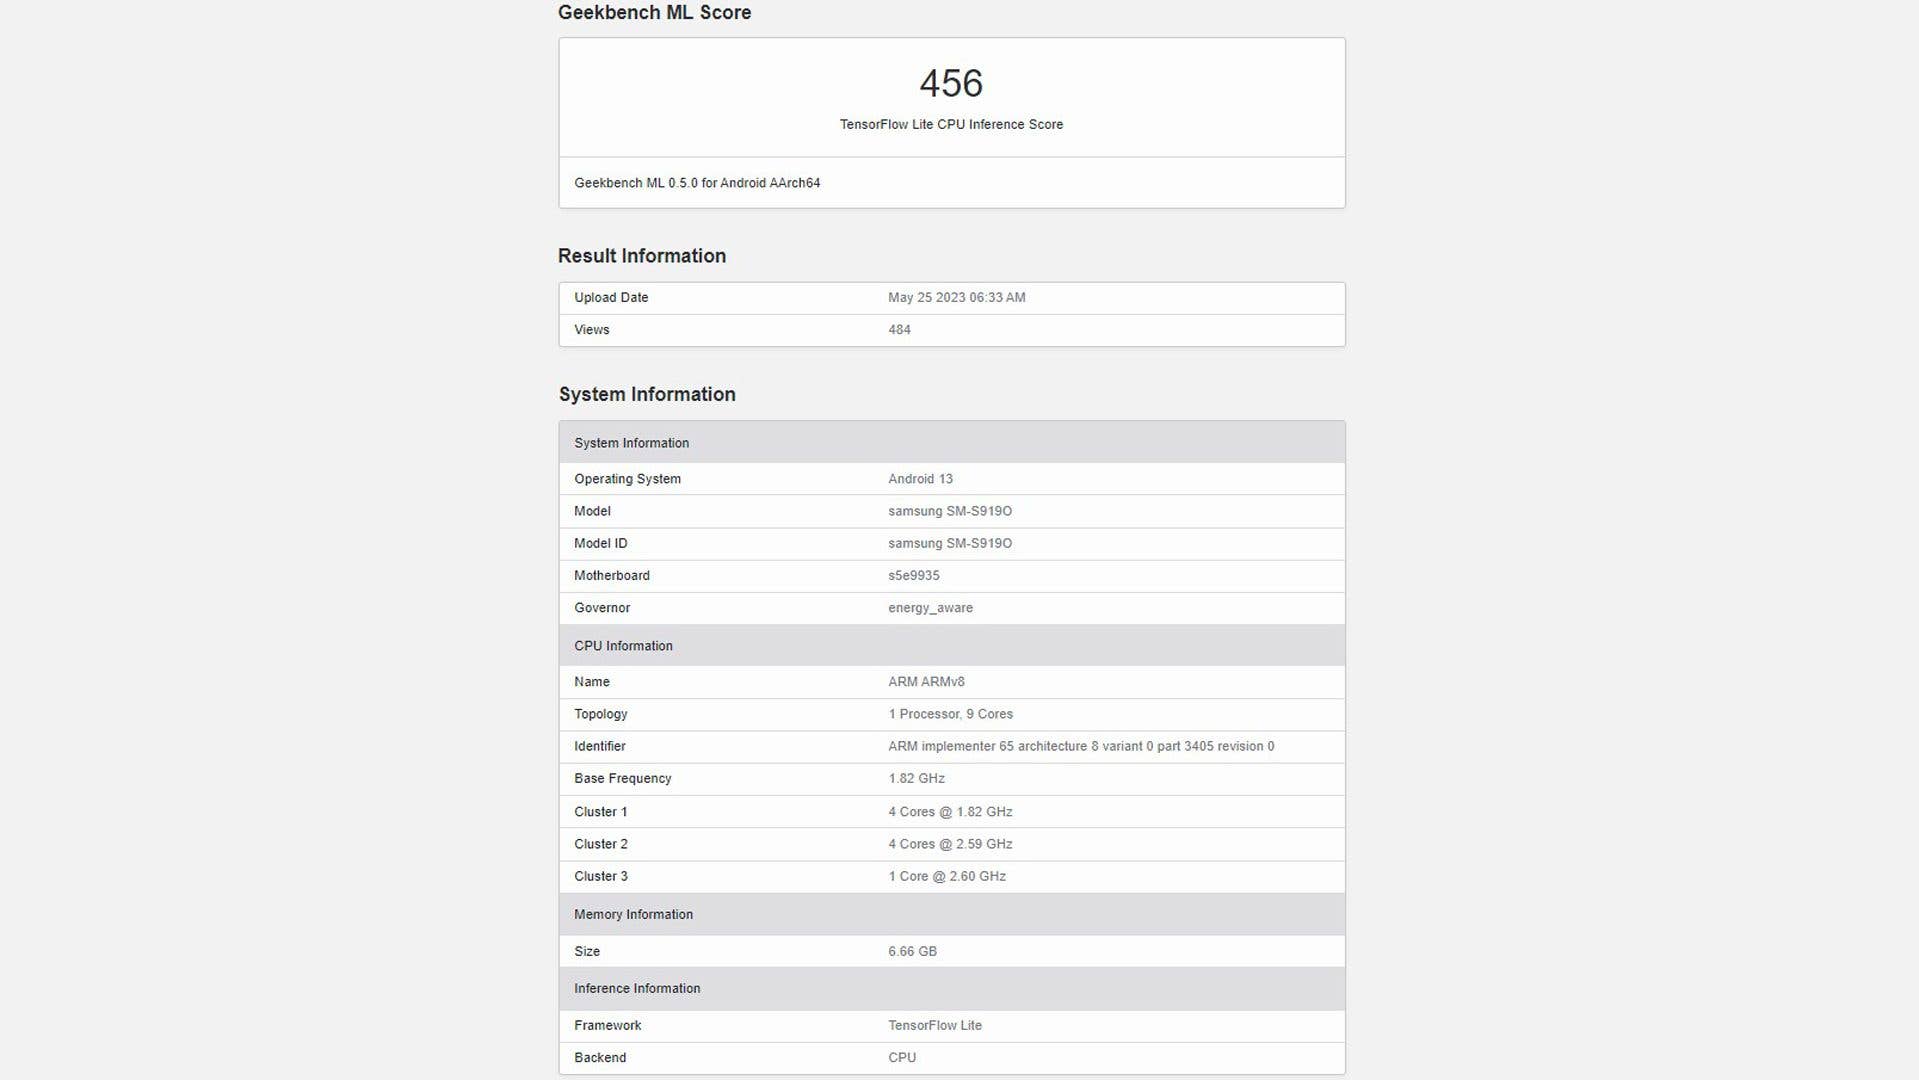
Task: Select the Memory Size value 6.66 GB
Action: click(x=913, y=951)
